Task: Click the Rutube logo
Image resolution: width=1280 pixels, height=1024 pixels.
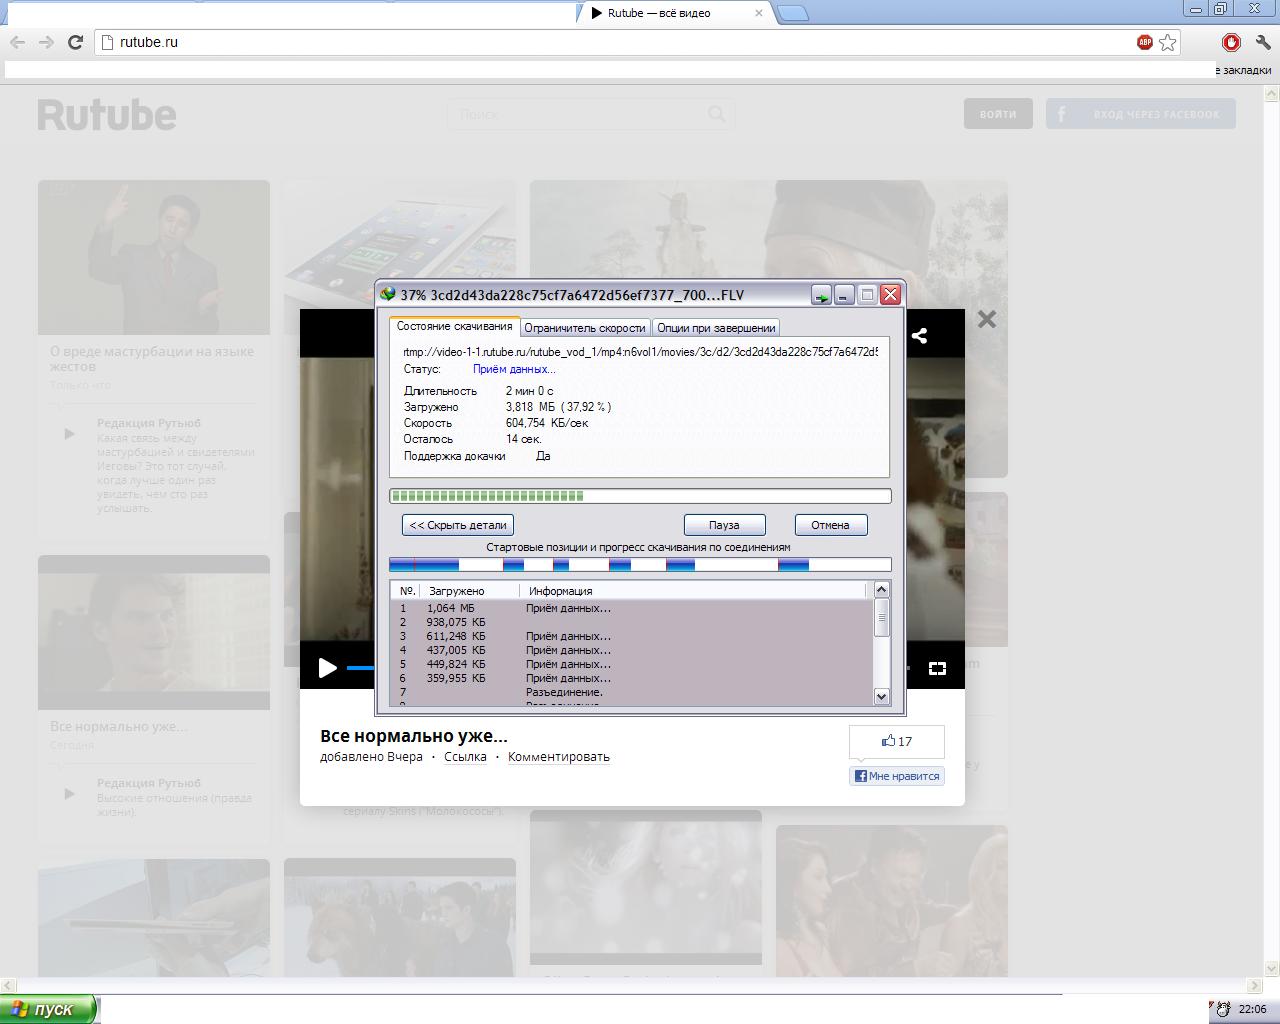Action: pyautogui.click(x=107, y=115)
